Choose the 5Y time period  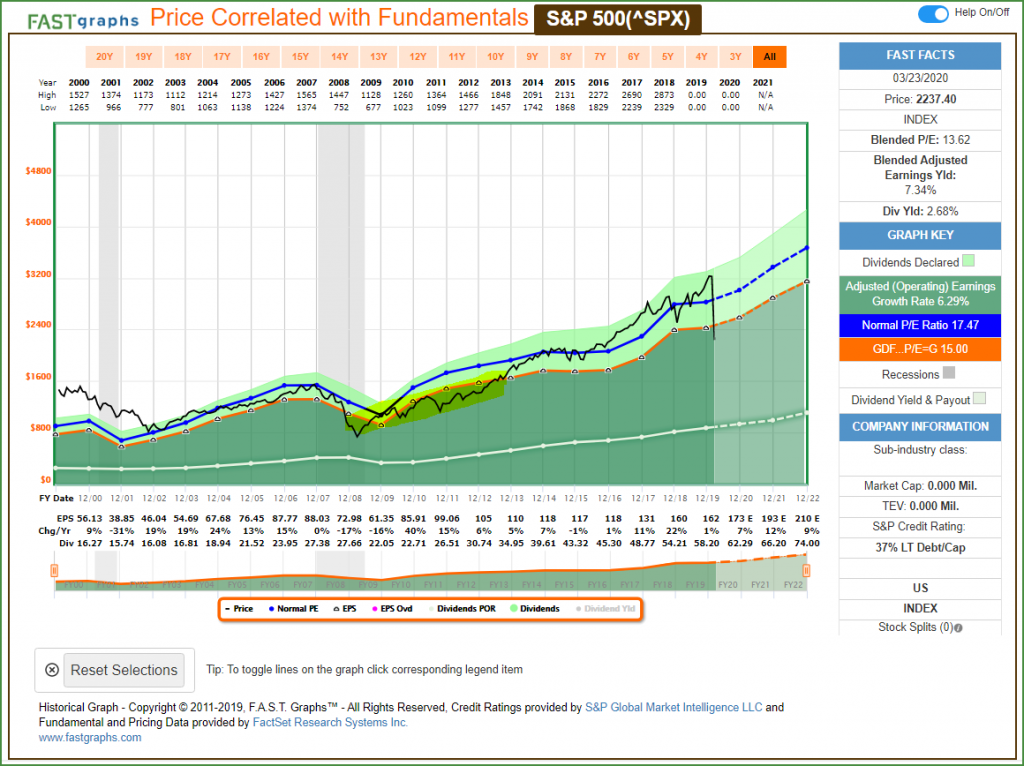[667, 57]
